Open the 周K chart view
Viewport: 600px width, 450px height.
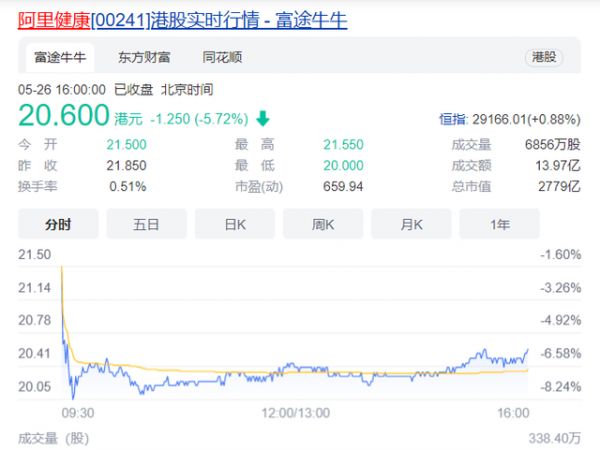[x=323, y=224]
